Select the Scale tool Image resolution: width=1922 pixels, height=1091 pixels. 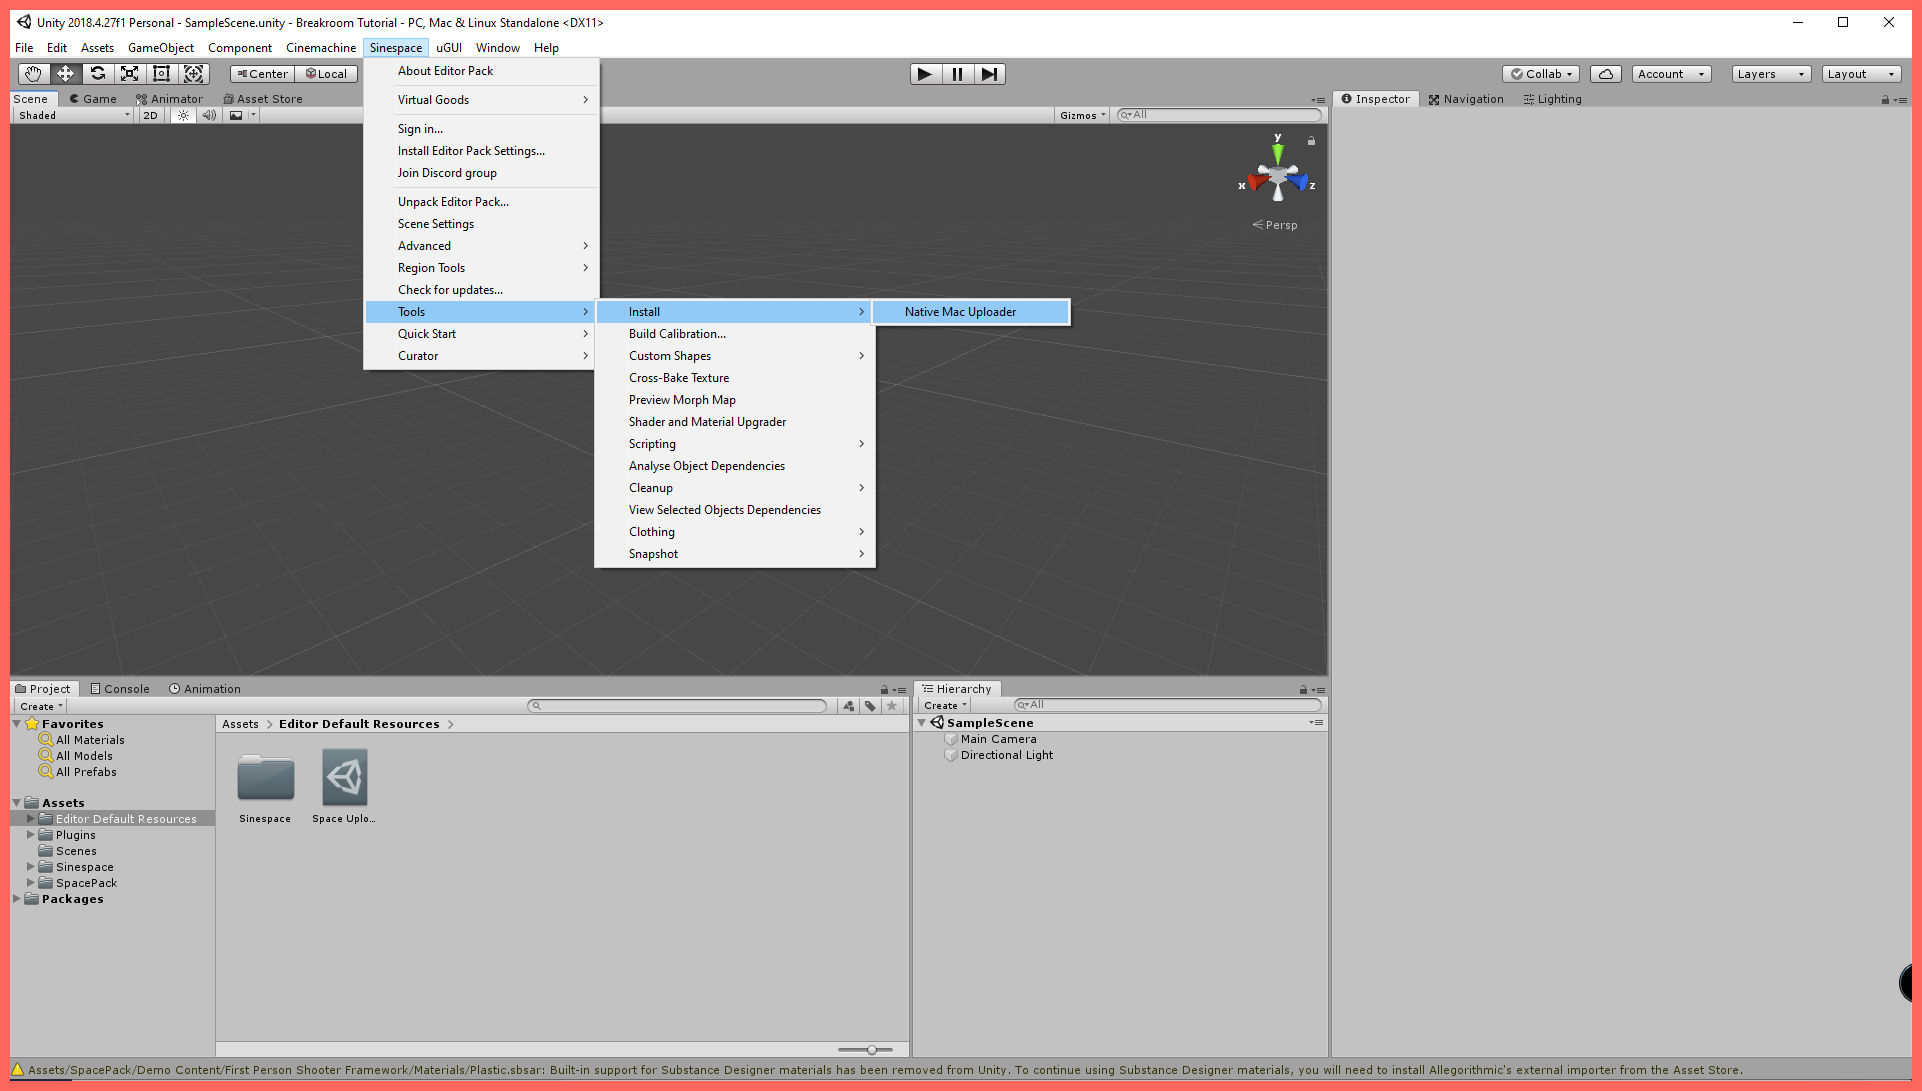click(129, 74)
